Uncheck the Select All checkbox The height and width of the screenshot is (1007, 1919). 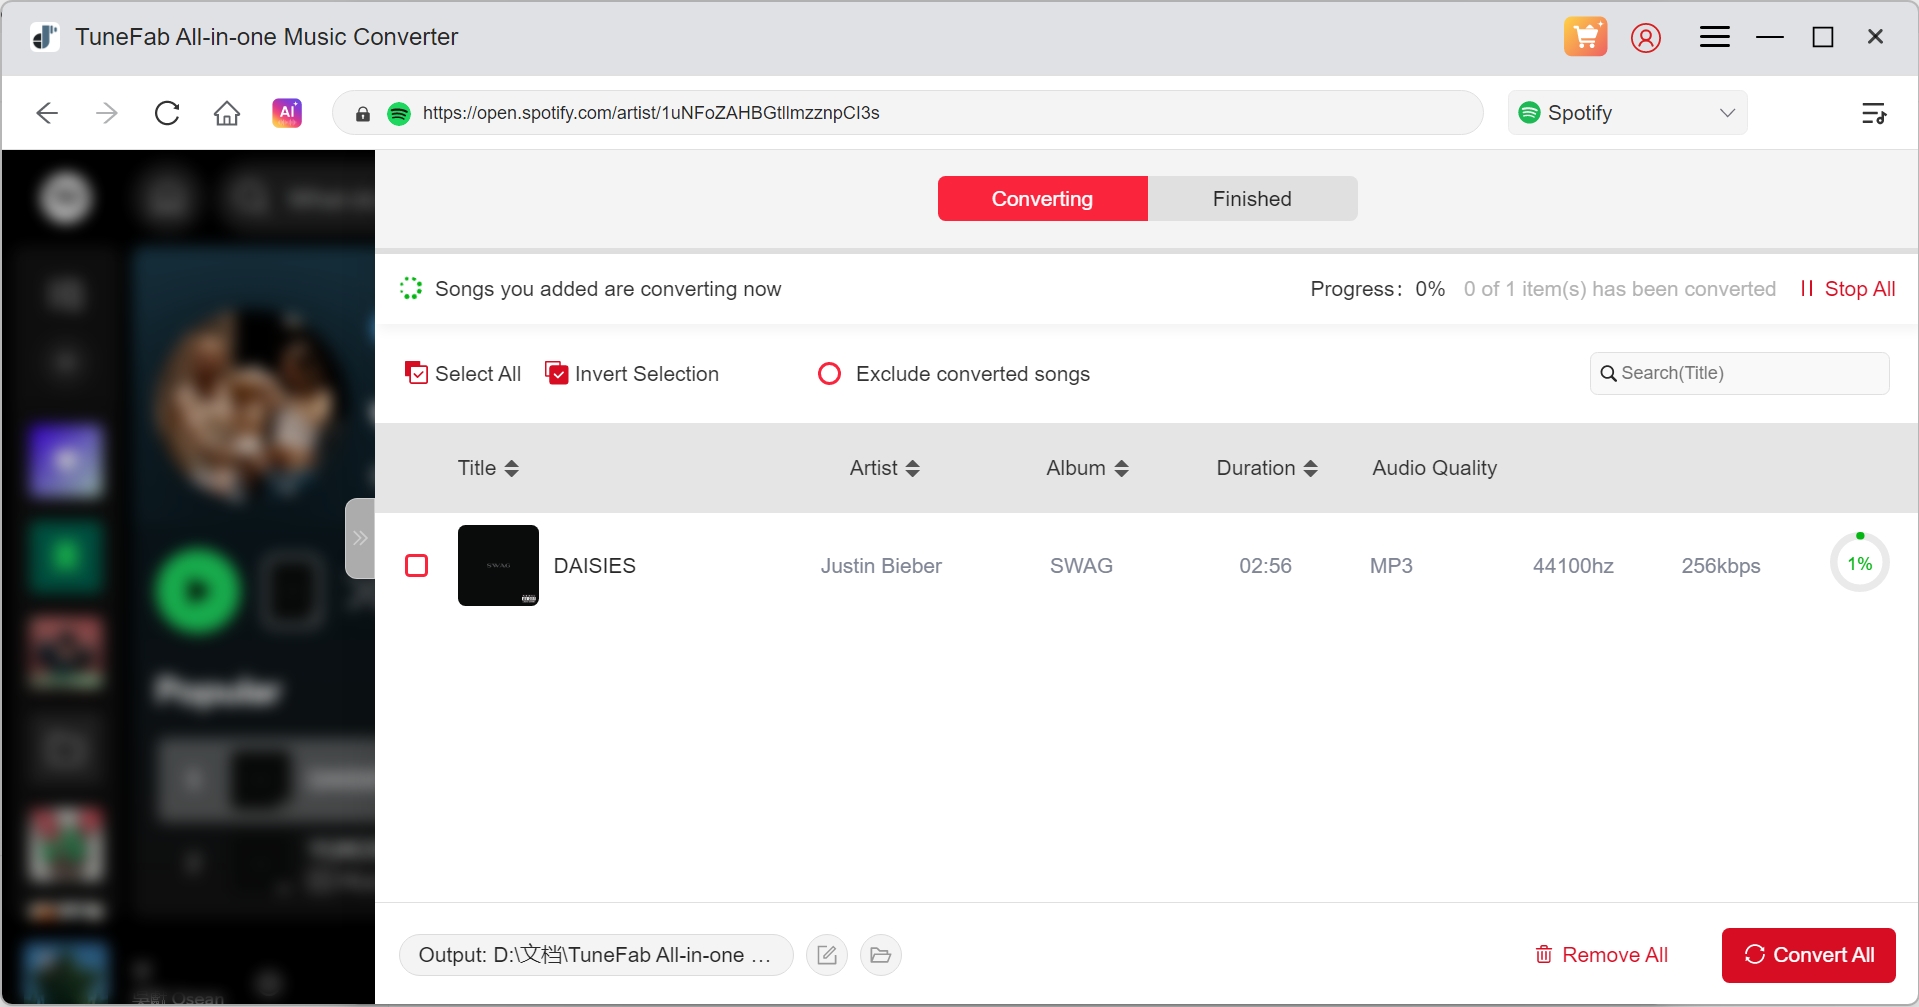point(417,372)
